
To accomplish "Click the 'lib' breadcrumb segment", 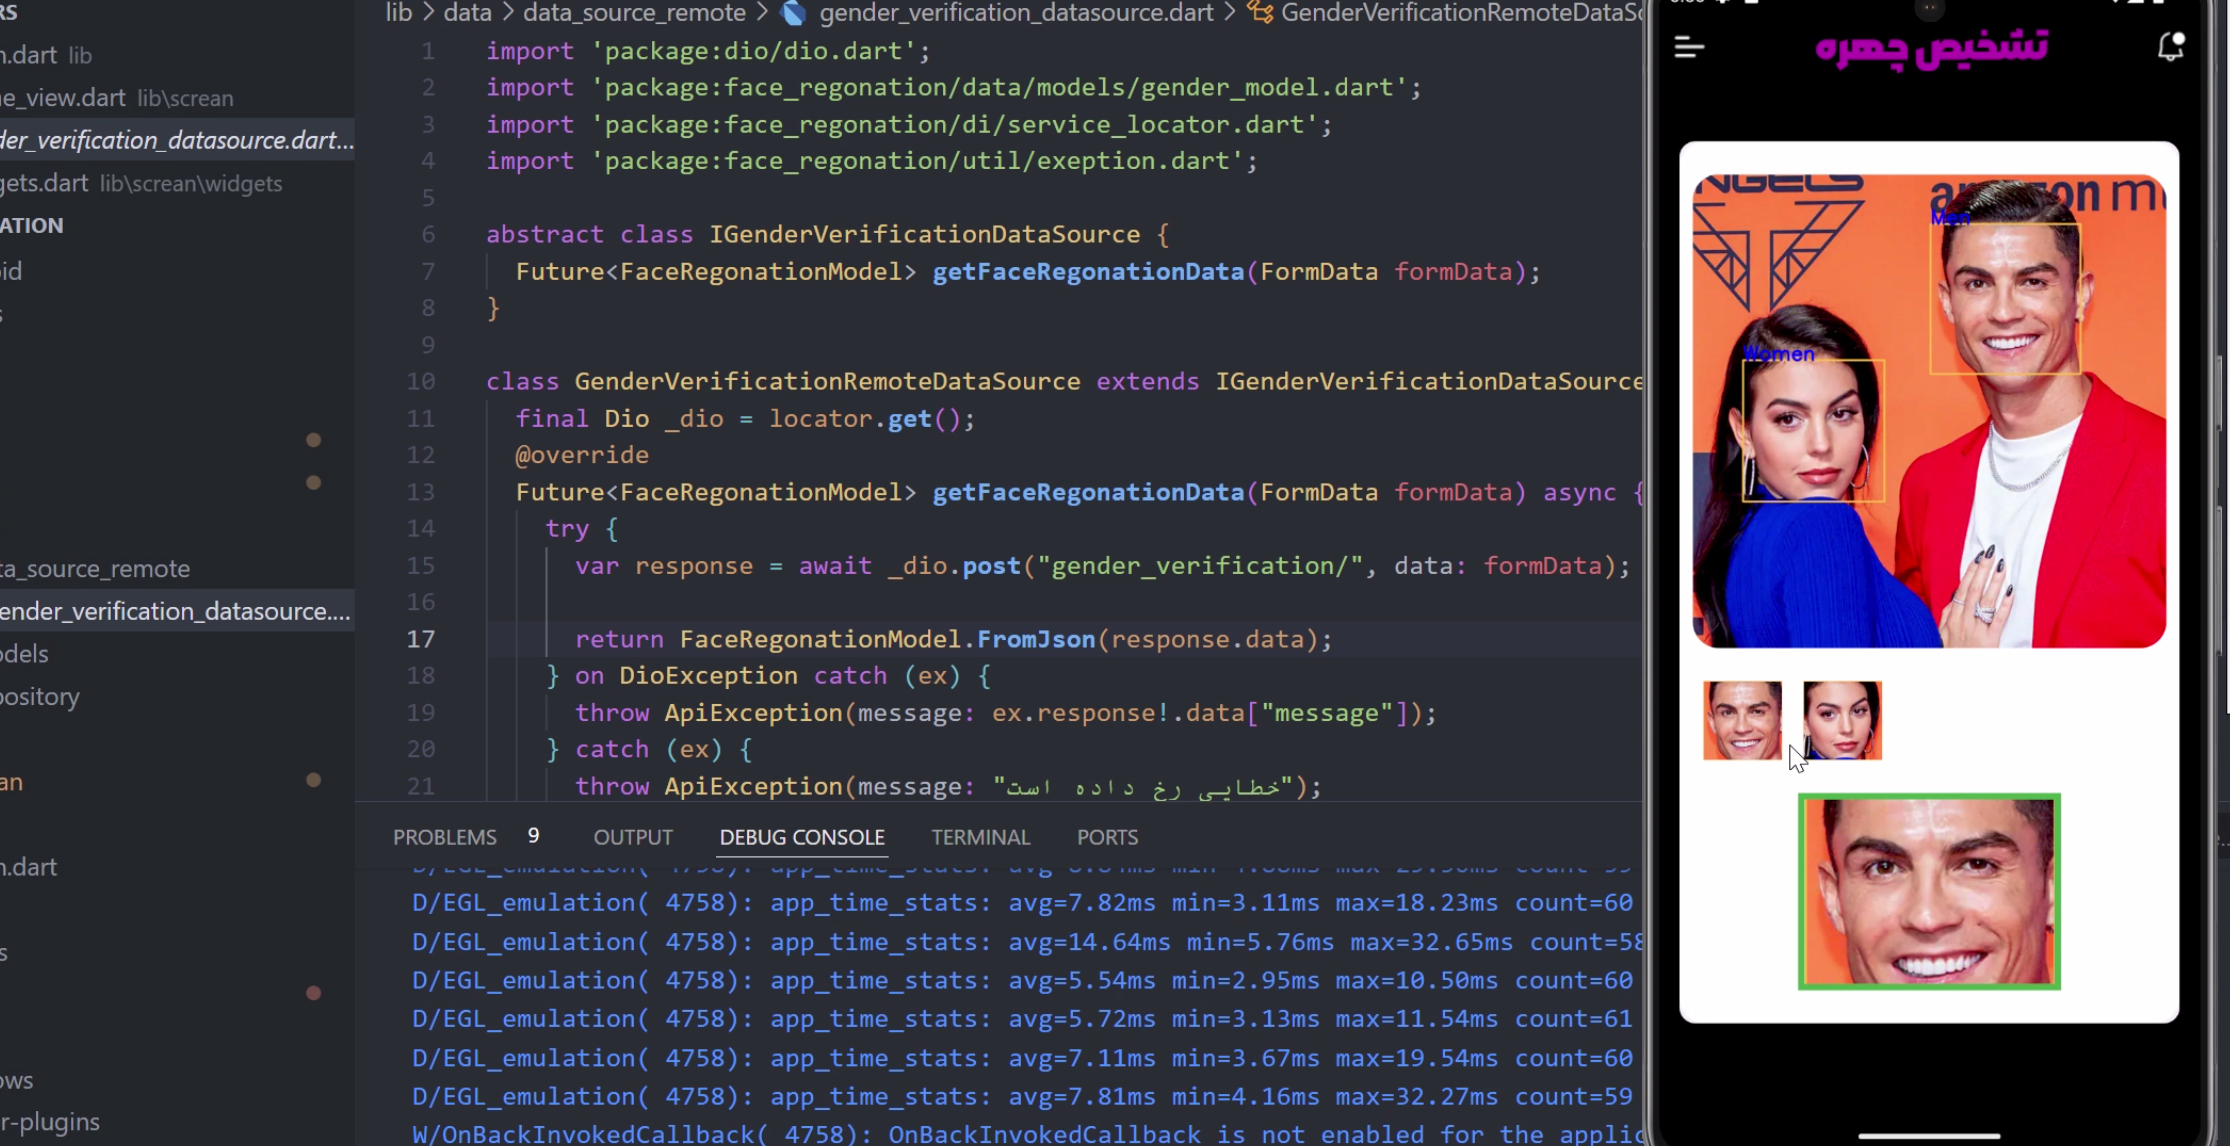I will point(399,13).
